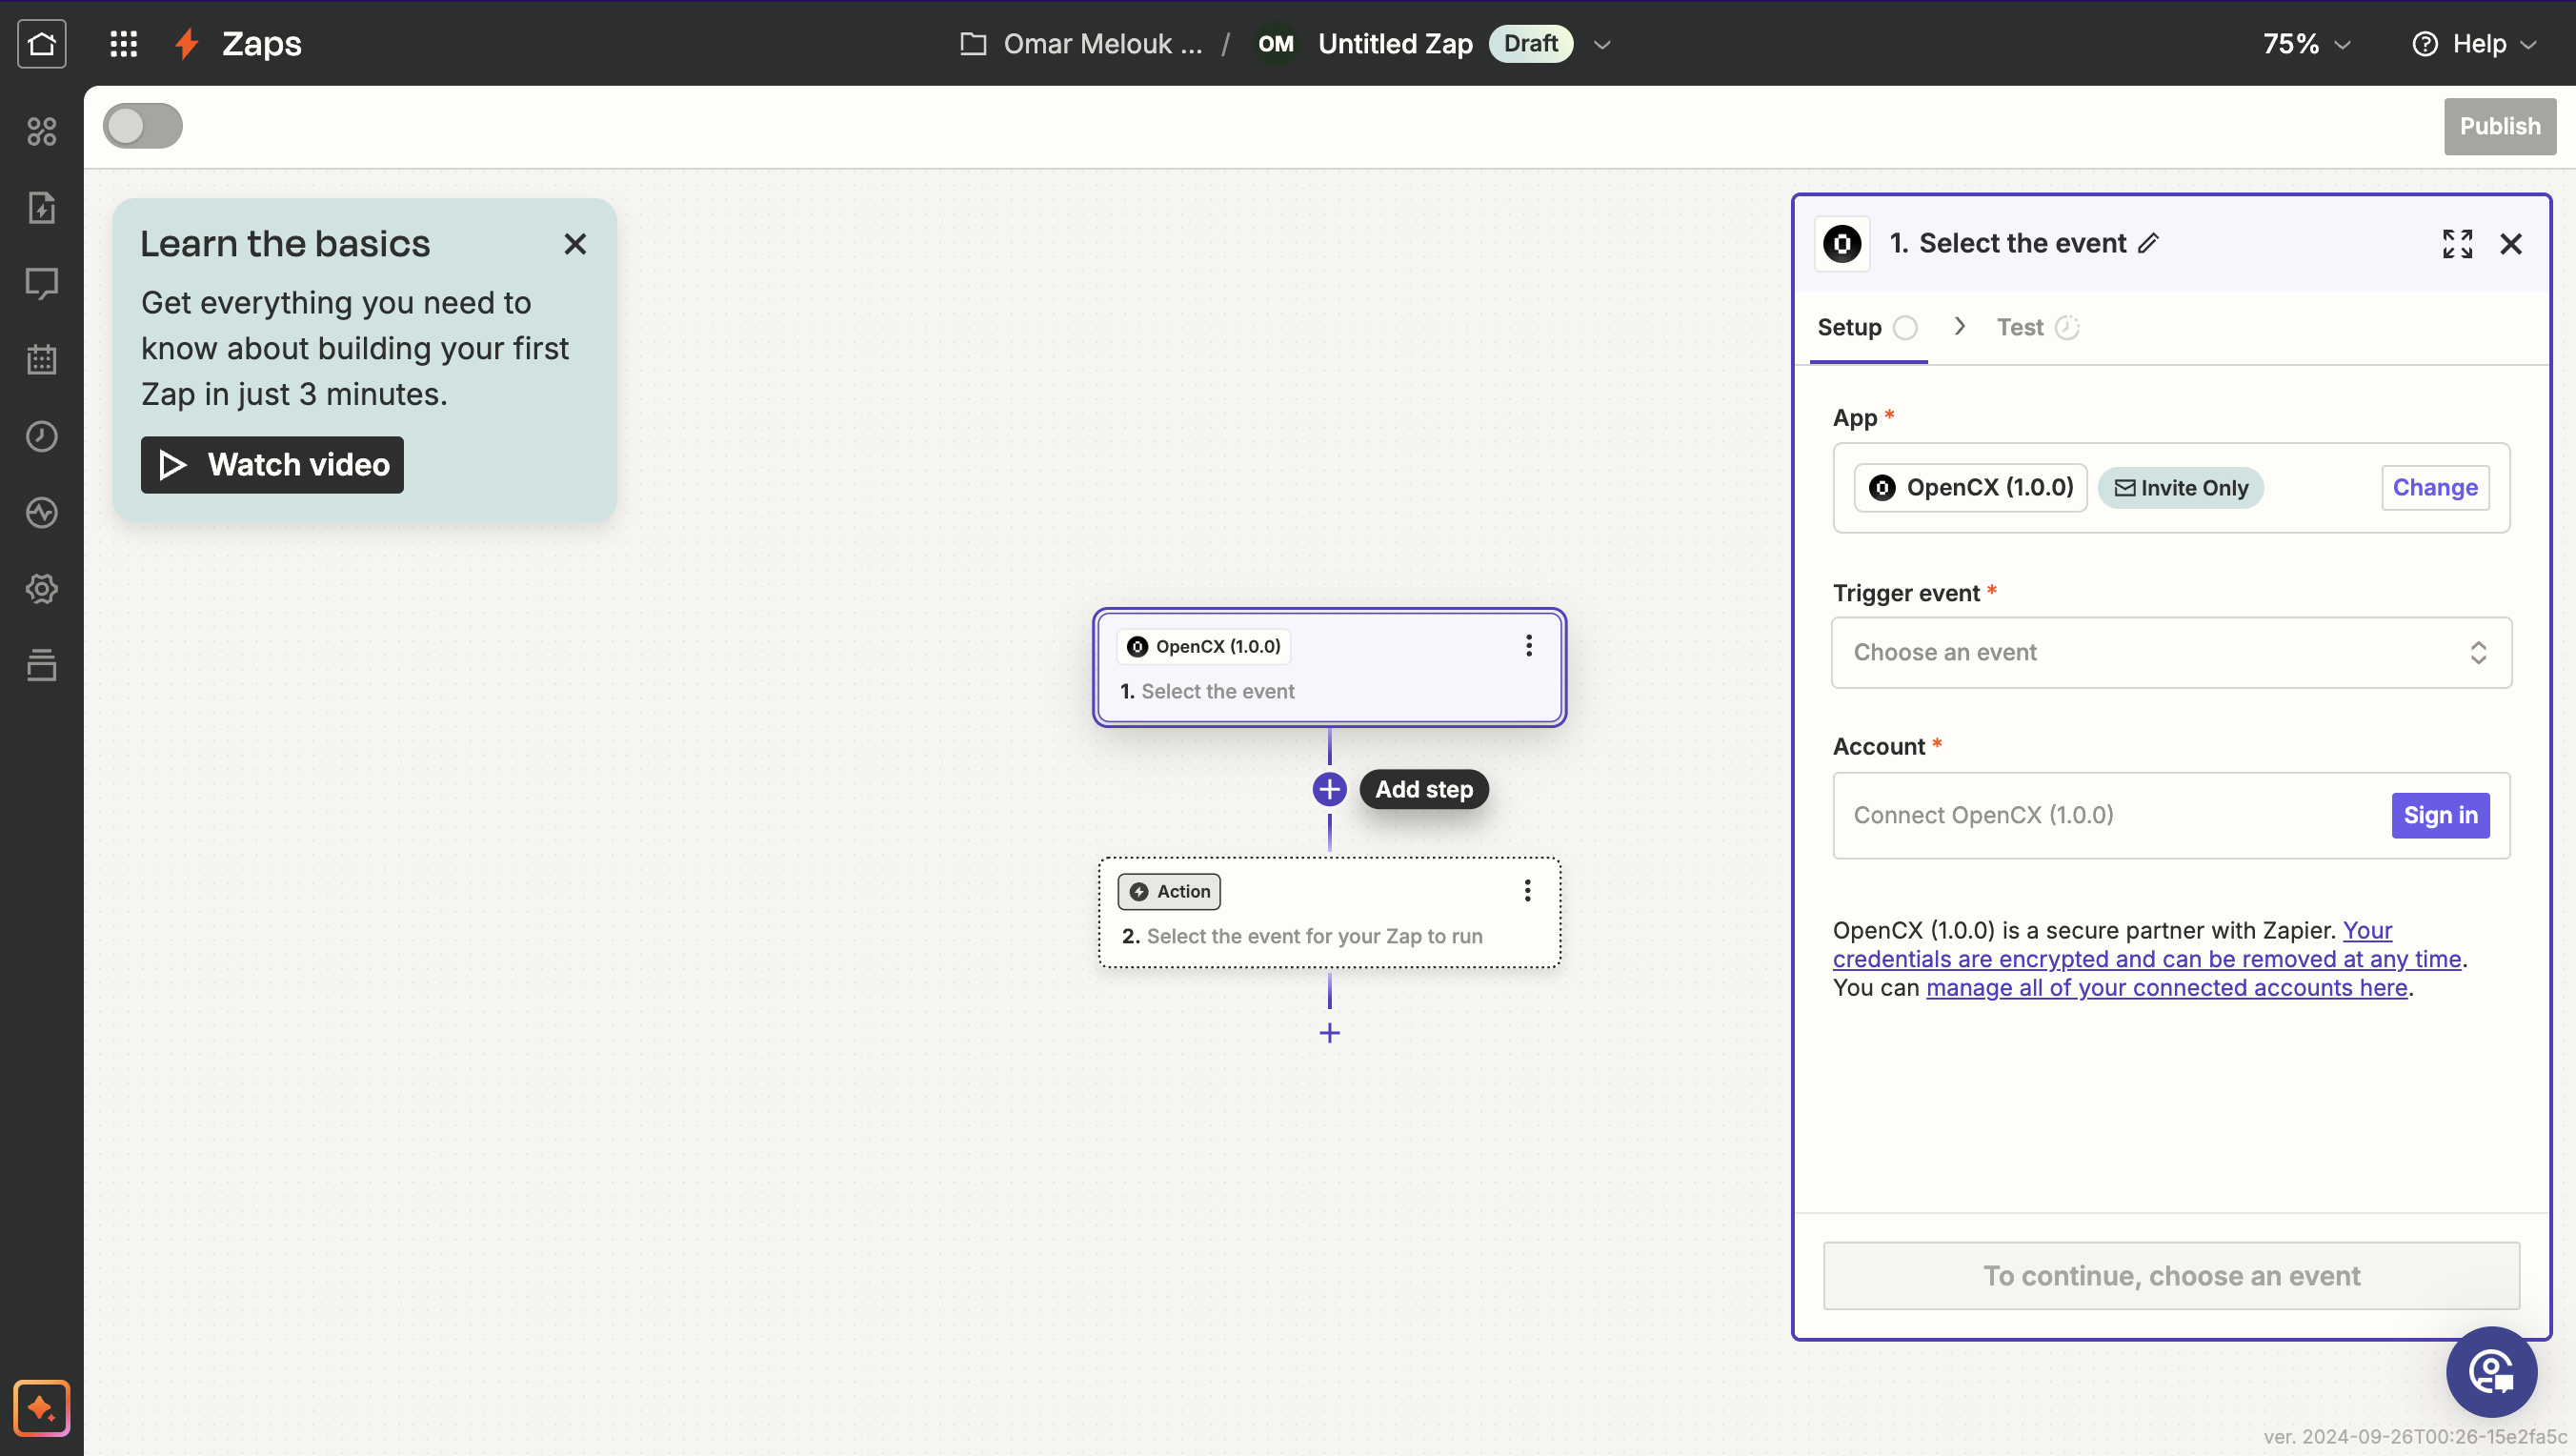
Task: Open manage all connected accounts link
Action: click(x=2166, y=988)
